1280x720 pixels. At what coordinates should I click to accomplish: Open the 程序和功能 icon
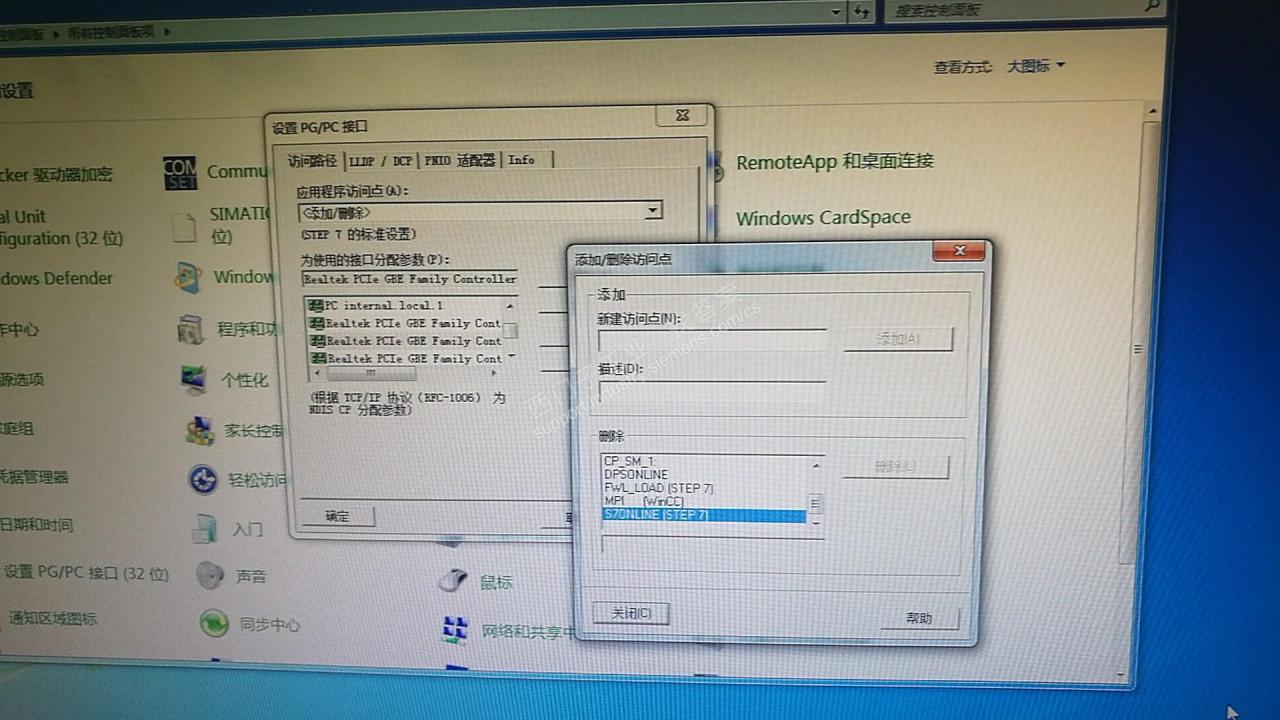(190, 328)
